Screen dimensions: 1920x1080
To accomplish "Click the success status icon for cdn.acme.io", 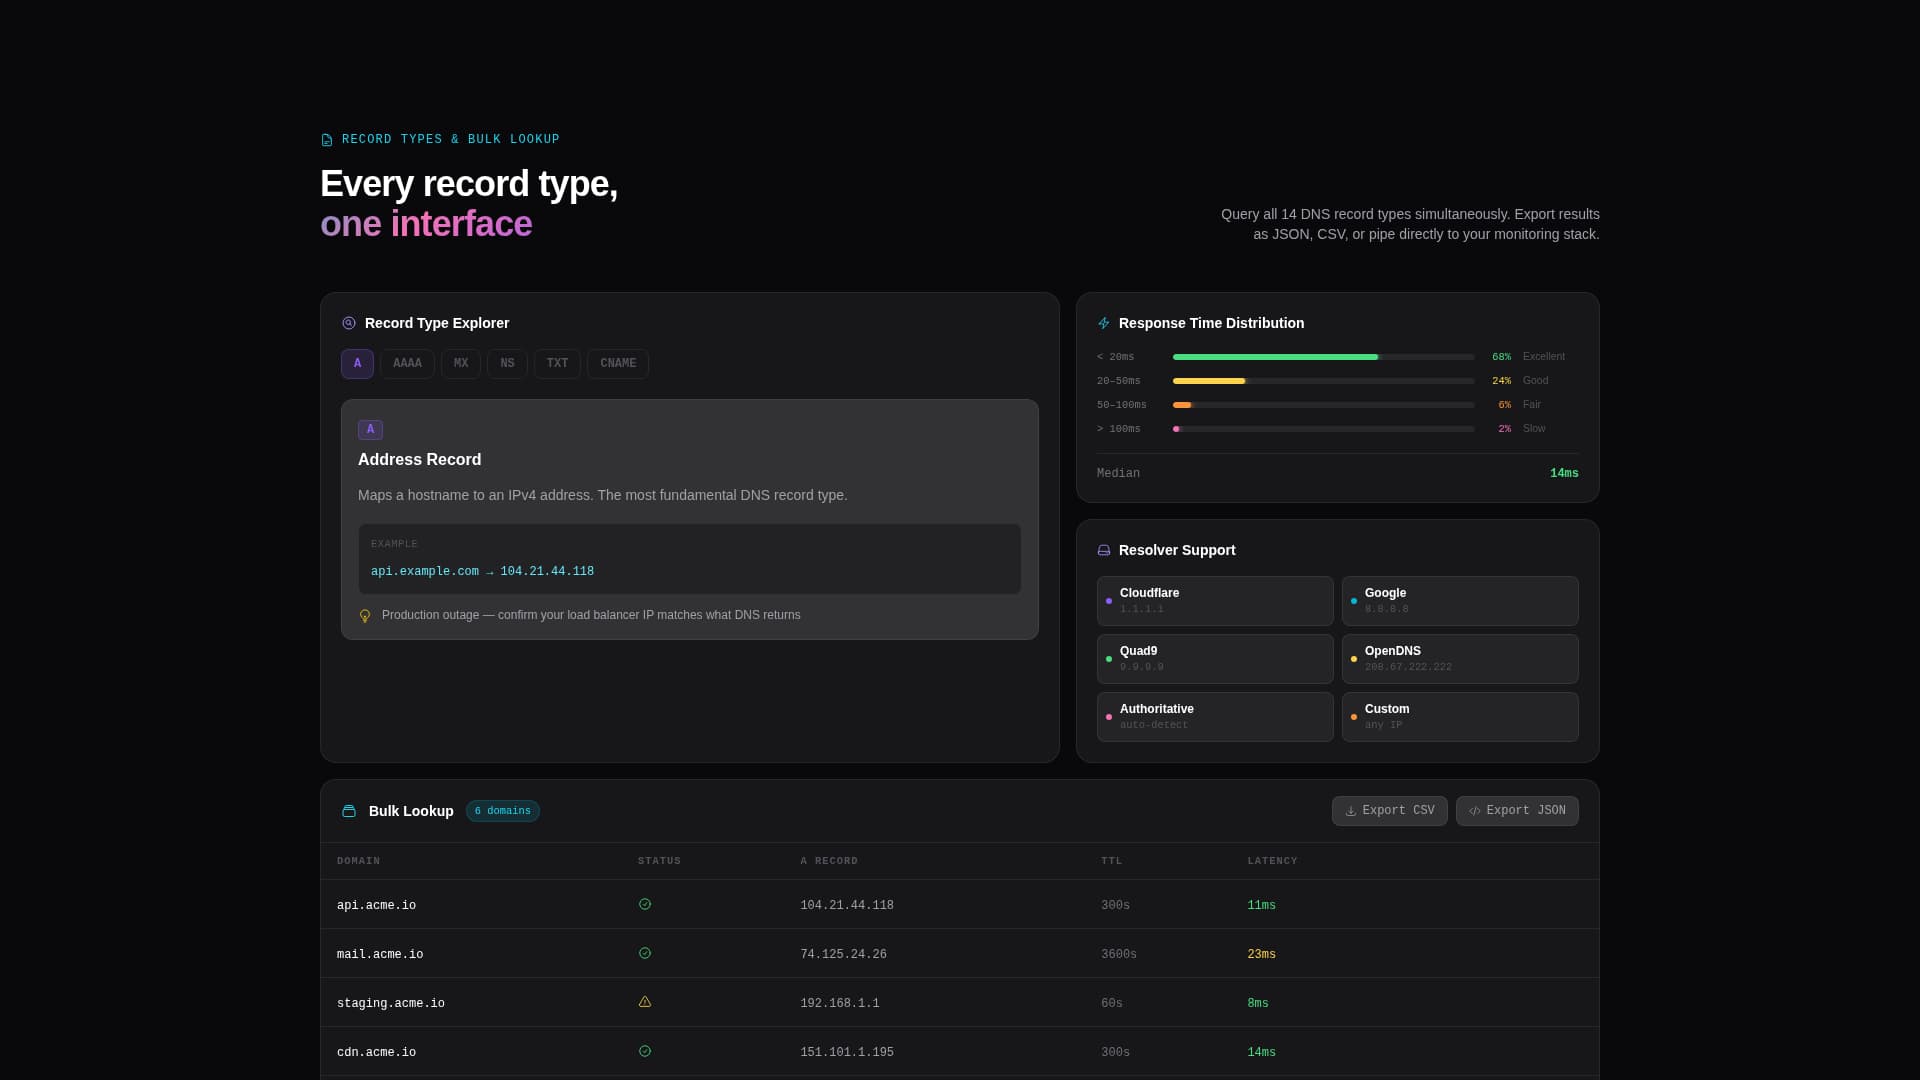I will tap(645, 1051).
